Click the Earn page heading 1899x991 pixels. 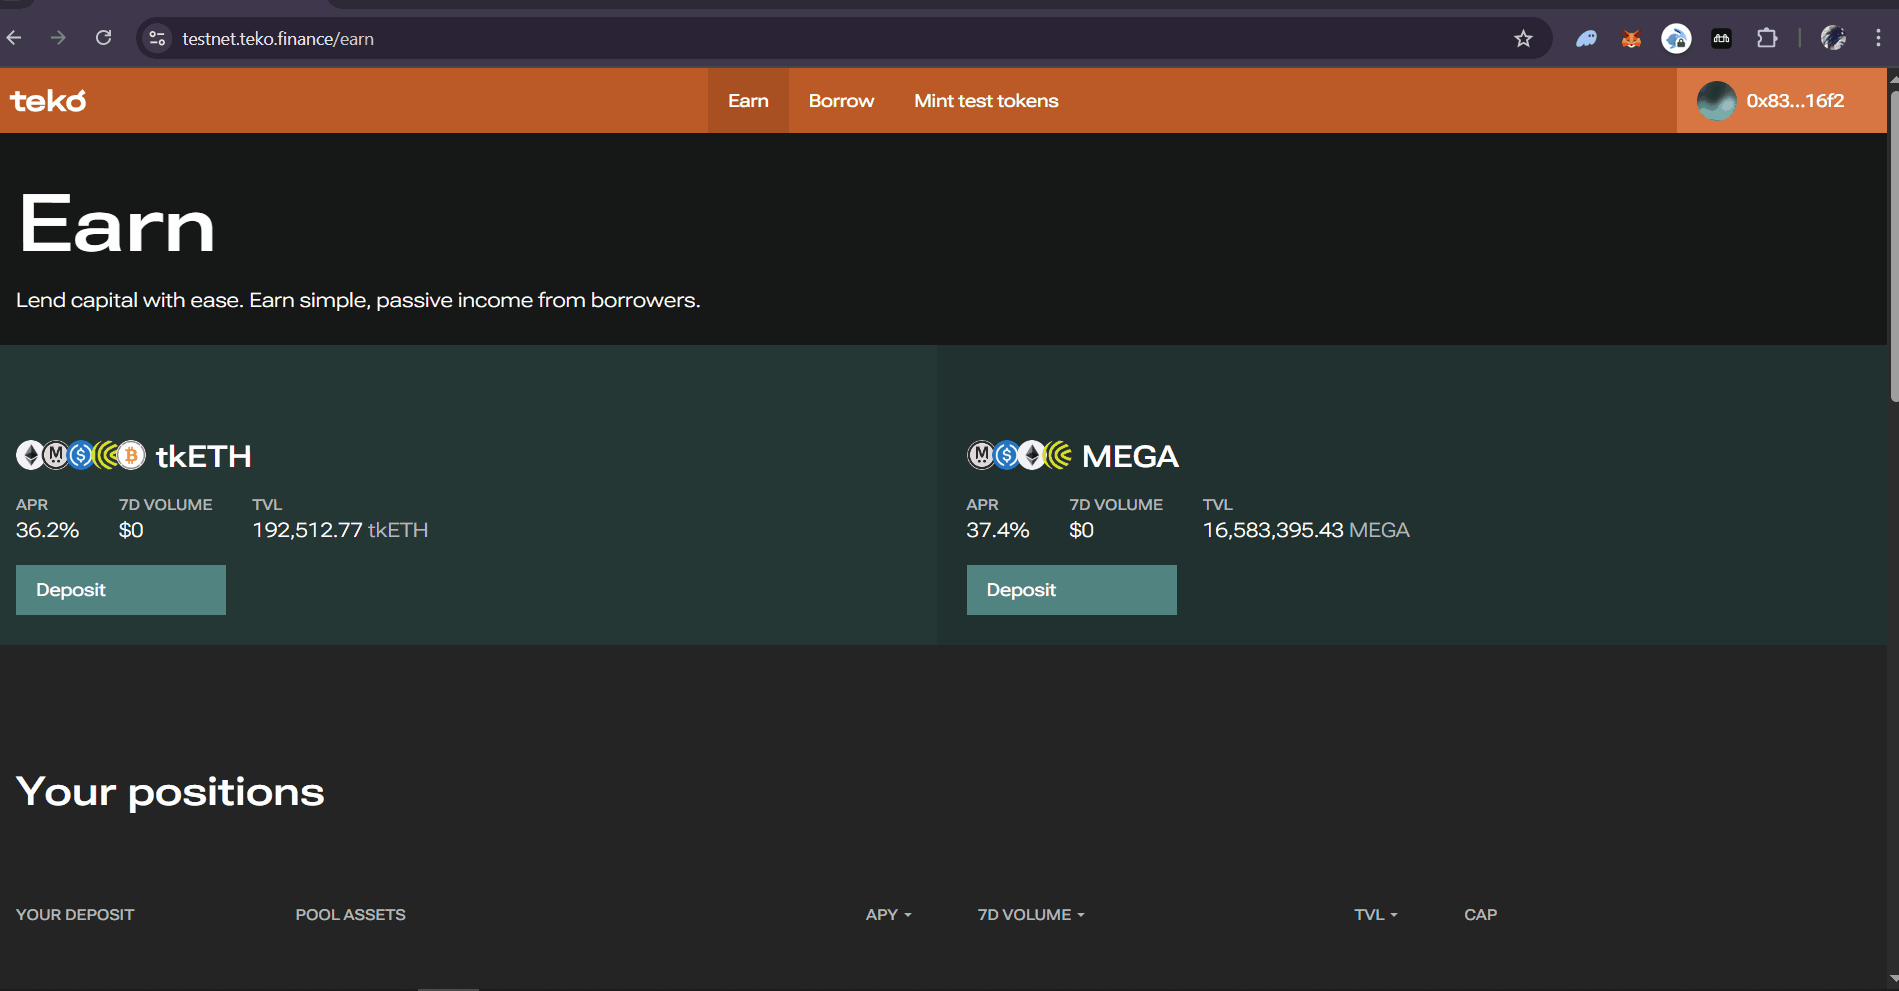coord(117,225)
